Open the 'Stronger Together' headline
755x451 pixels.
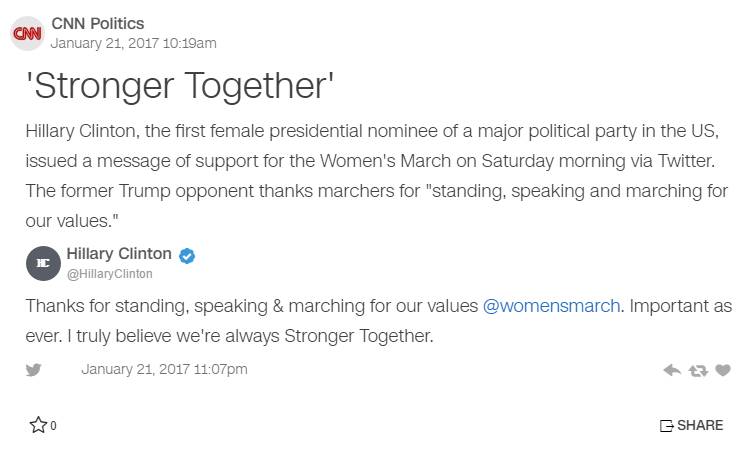(179, 86)
